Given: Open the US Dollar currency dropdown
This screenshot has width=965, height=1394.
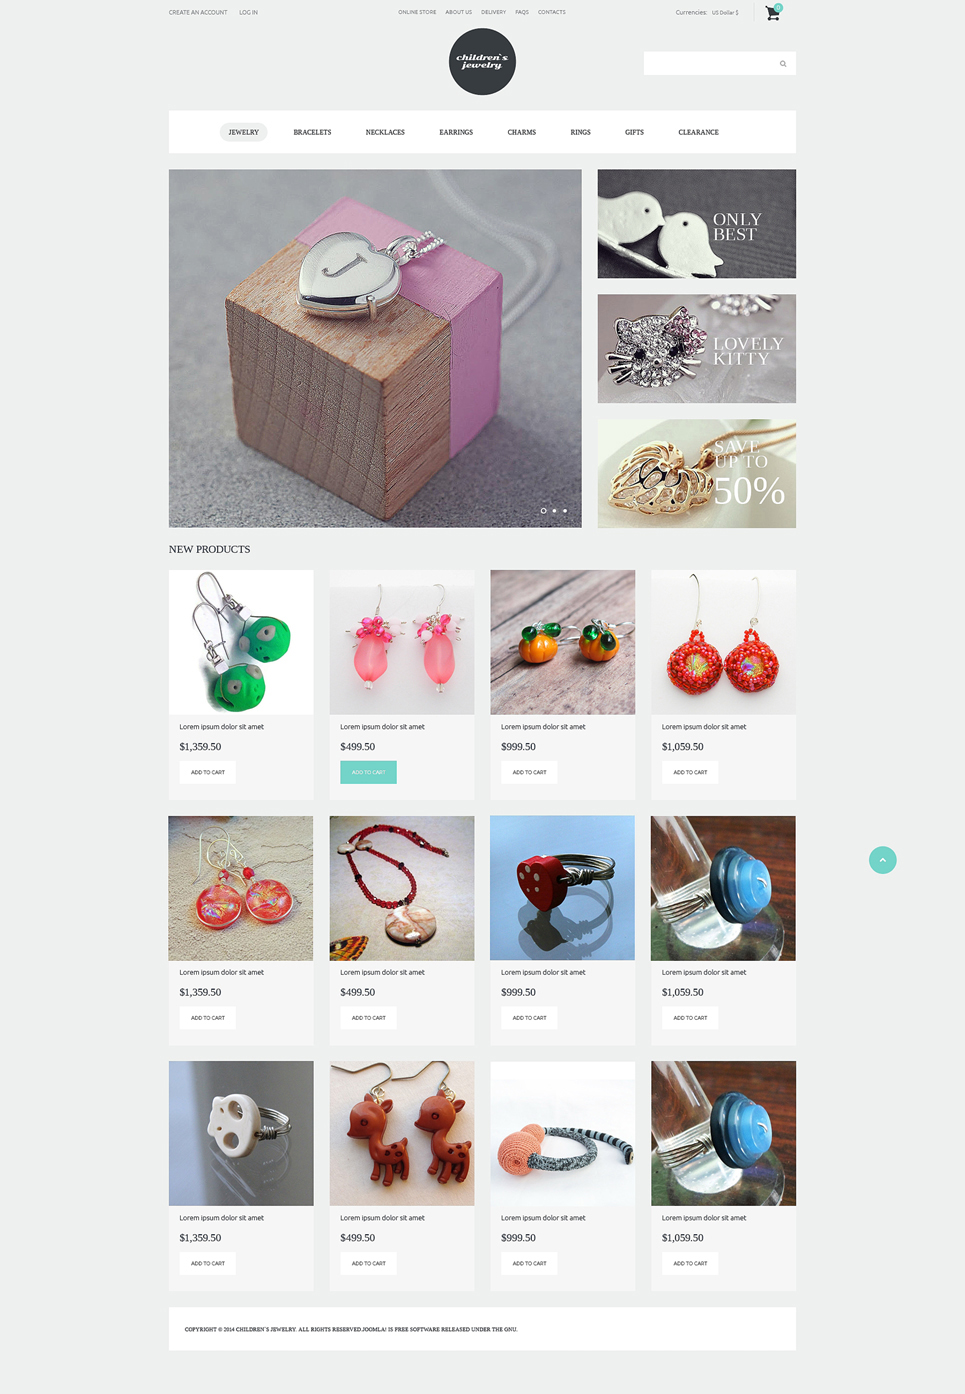Looking at the screenshot, I should coord(725,13).
